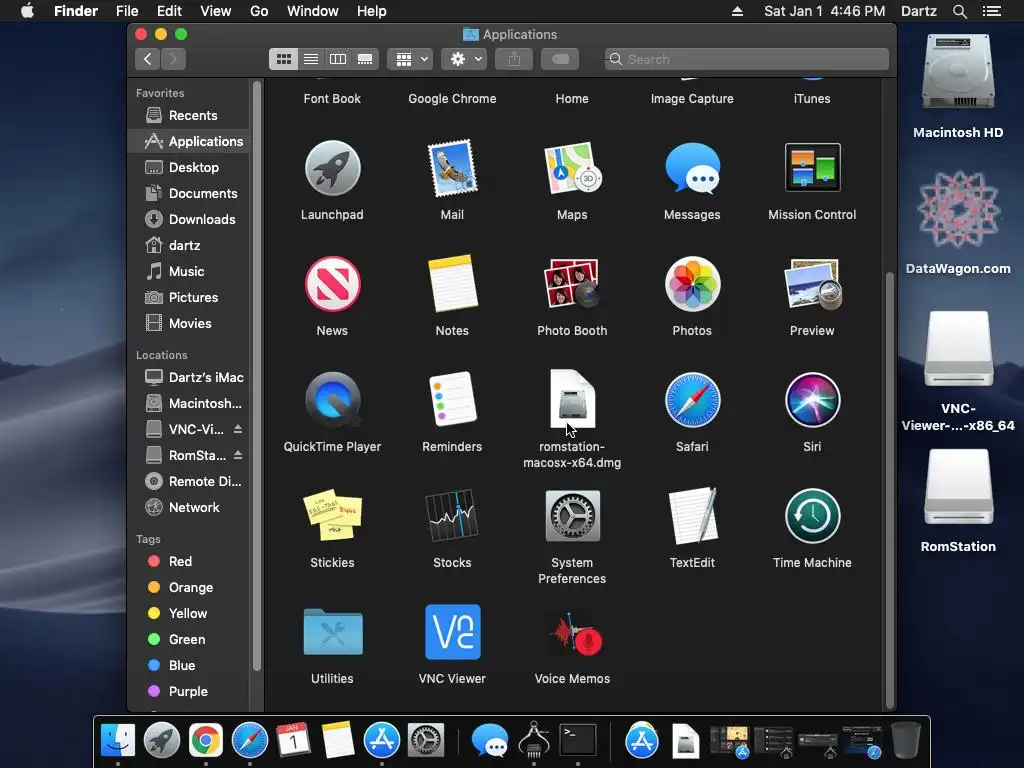Open the VNC Viewer app icon

click(x=452, y=632)
